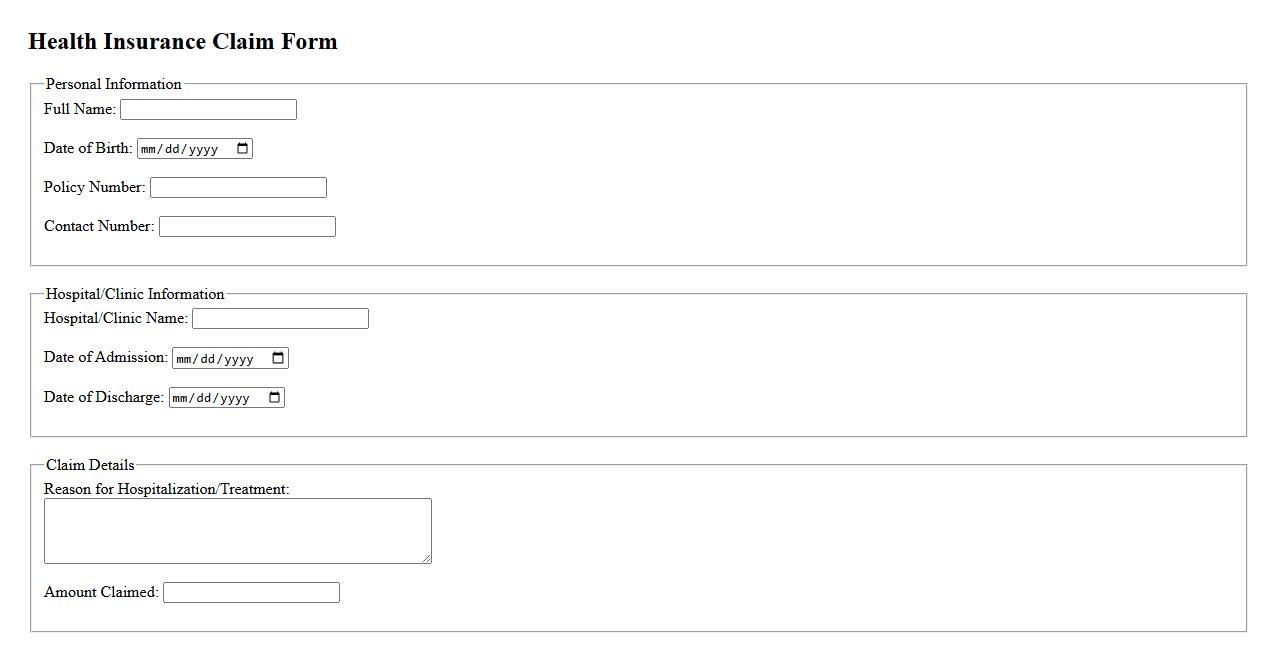Select the day segment of Date of Admission

pyautogui.click(x=208, y=358)
